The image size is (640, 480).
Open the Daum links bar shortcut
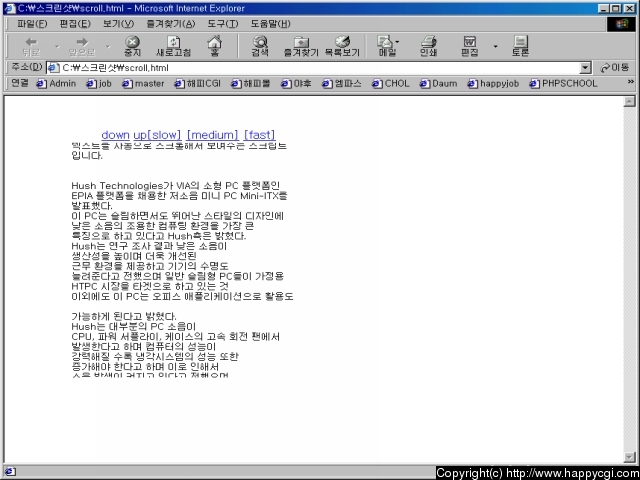(438, 83)
